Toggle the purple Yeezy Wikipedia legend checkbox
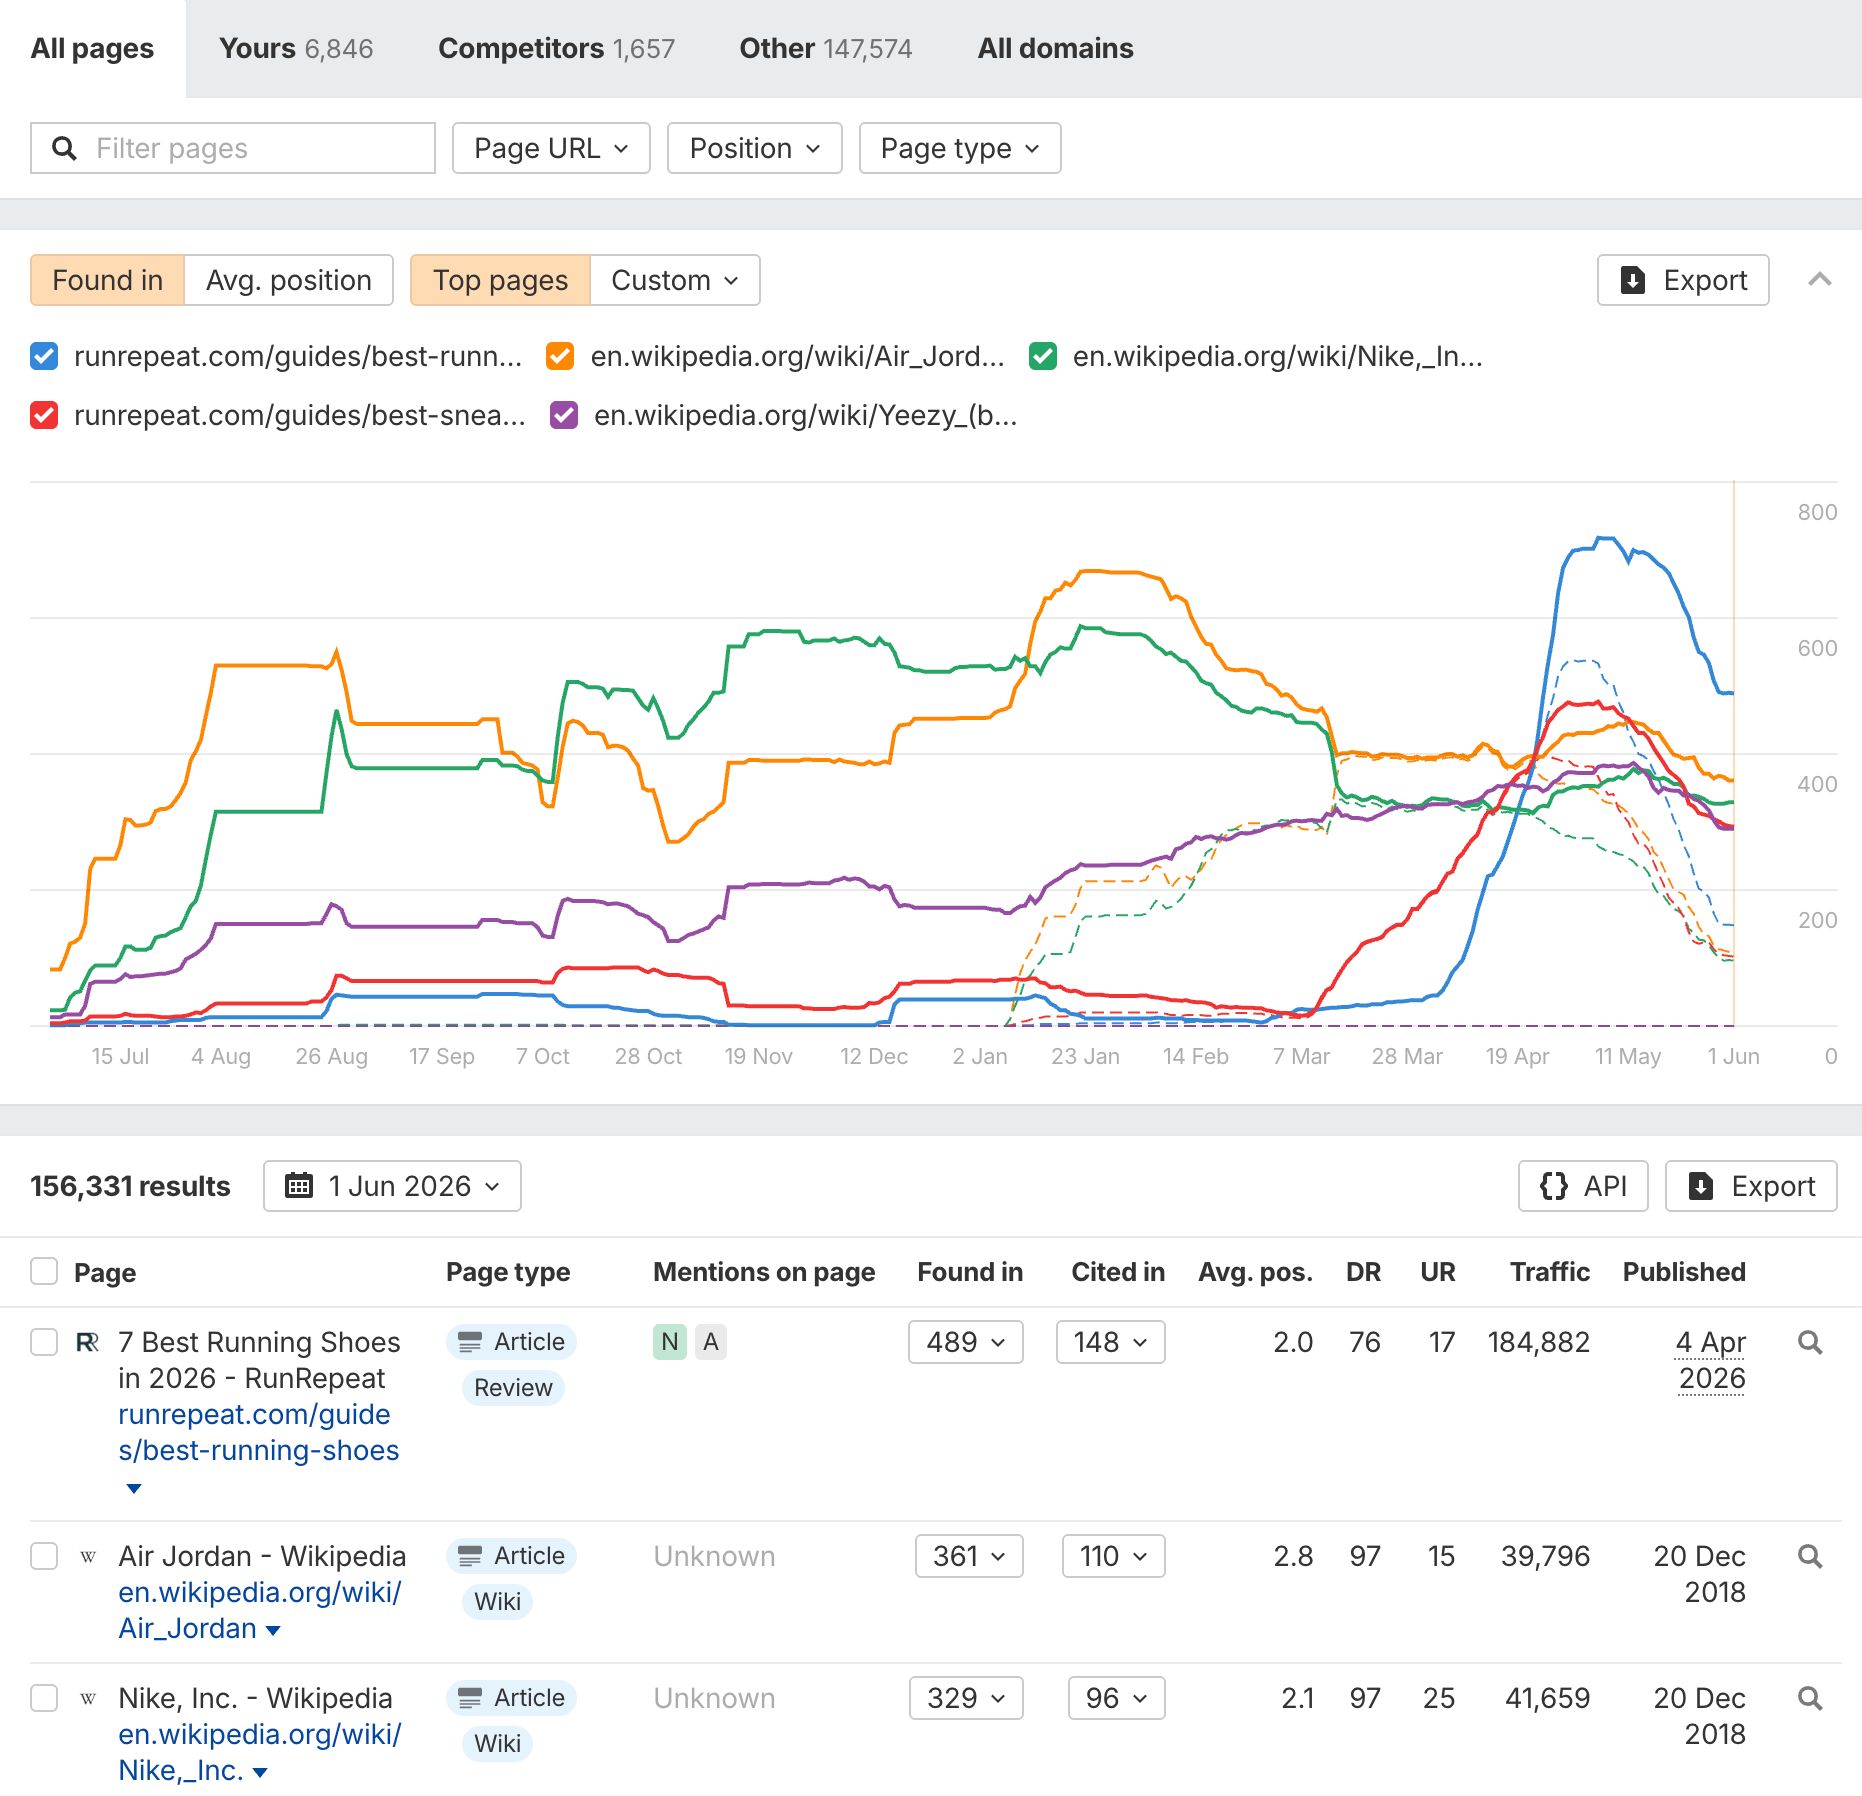Screen dimensions: 1862x1796 [x=564, y=415]
